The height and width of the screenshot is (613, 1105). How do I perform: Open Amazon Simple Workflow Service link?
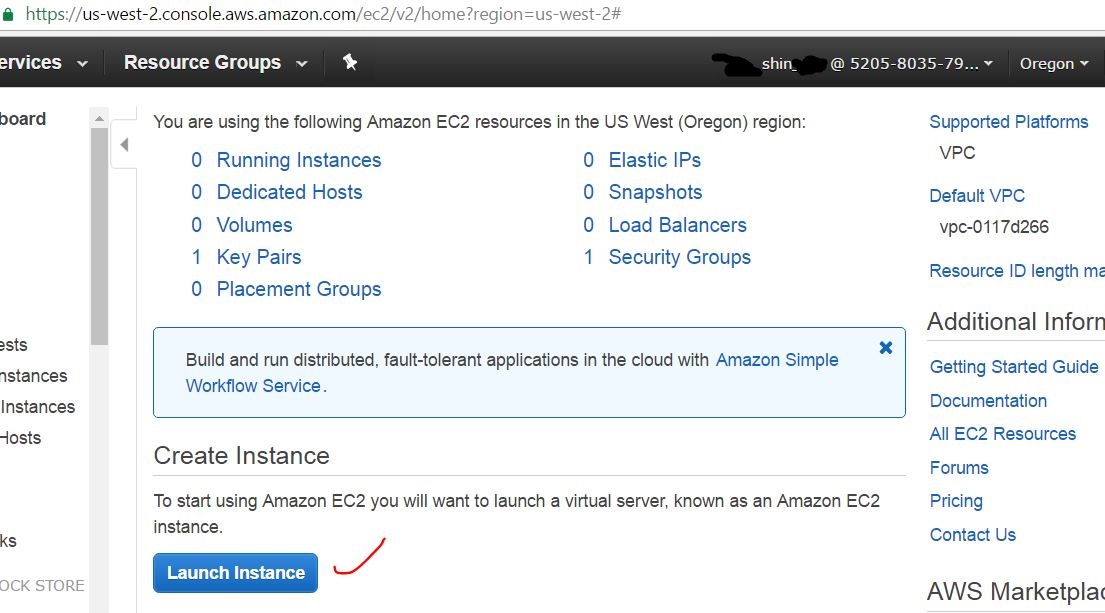point(776,360)
